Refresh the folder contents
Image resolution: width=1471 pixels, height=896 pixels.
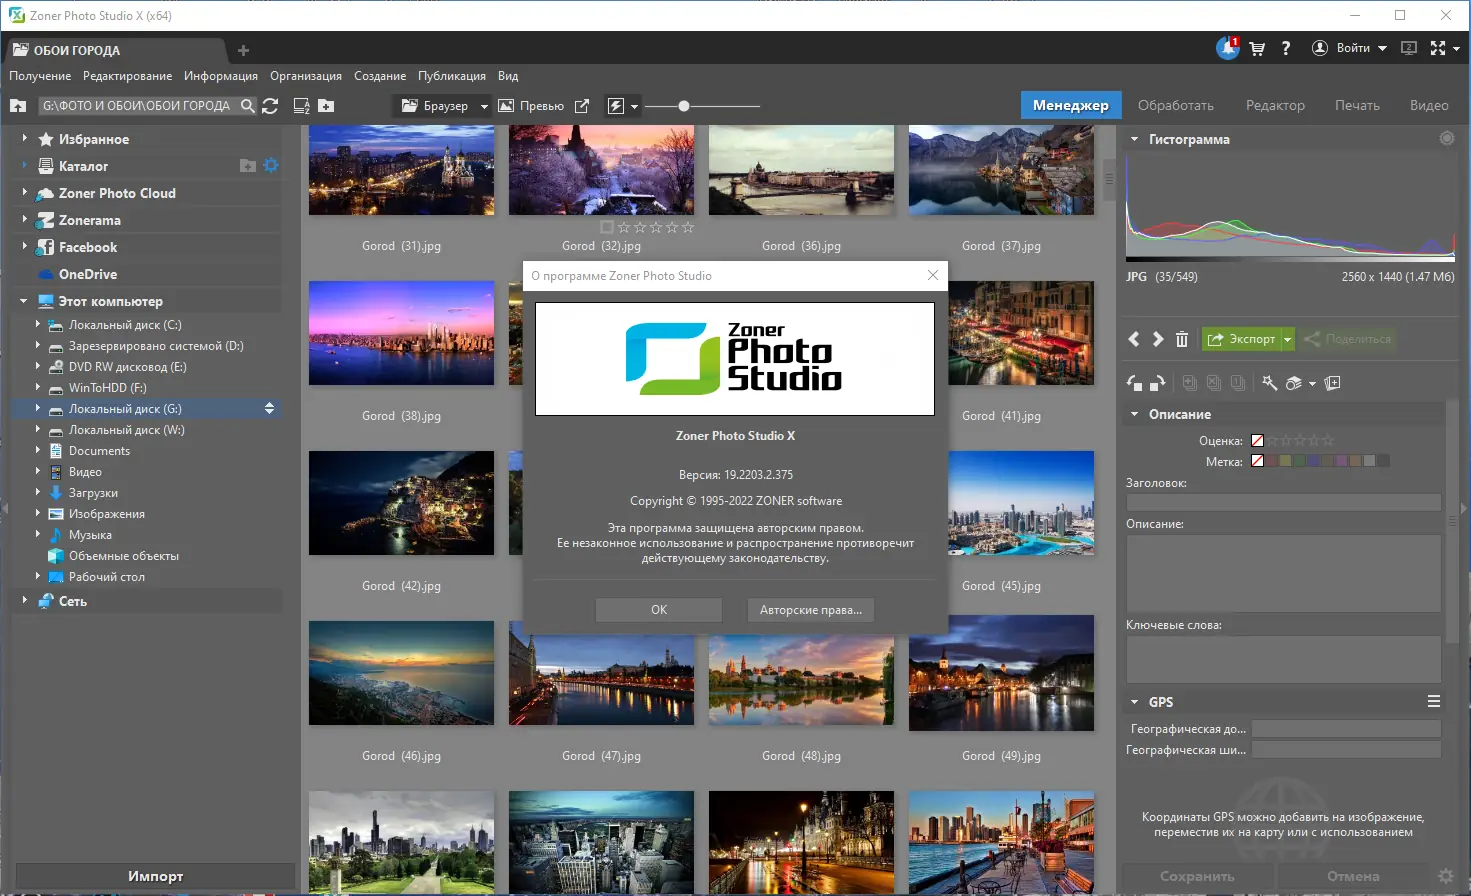[x=270, y=106]
